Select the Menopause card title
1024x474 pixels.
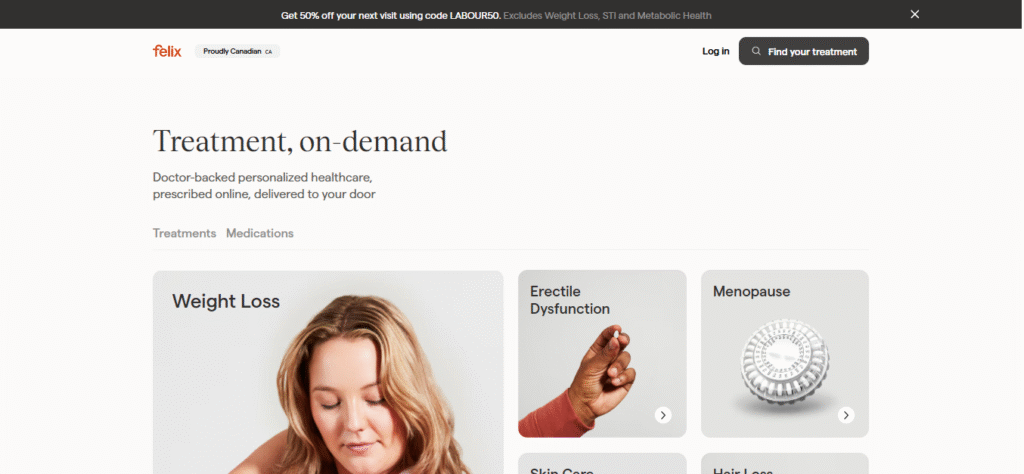[x=751, y=291]
